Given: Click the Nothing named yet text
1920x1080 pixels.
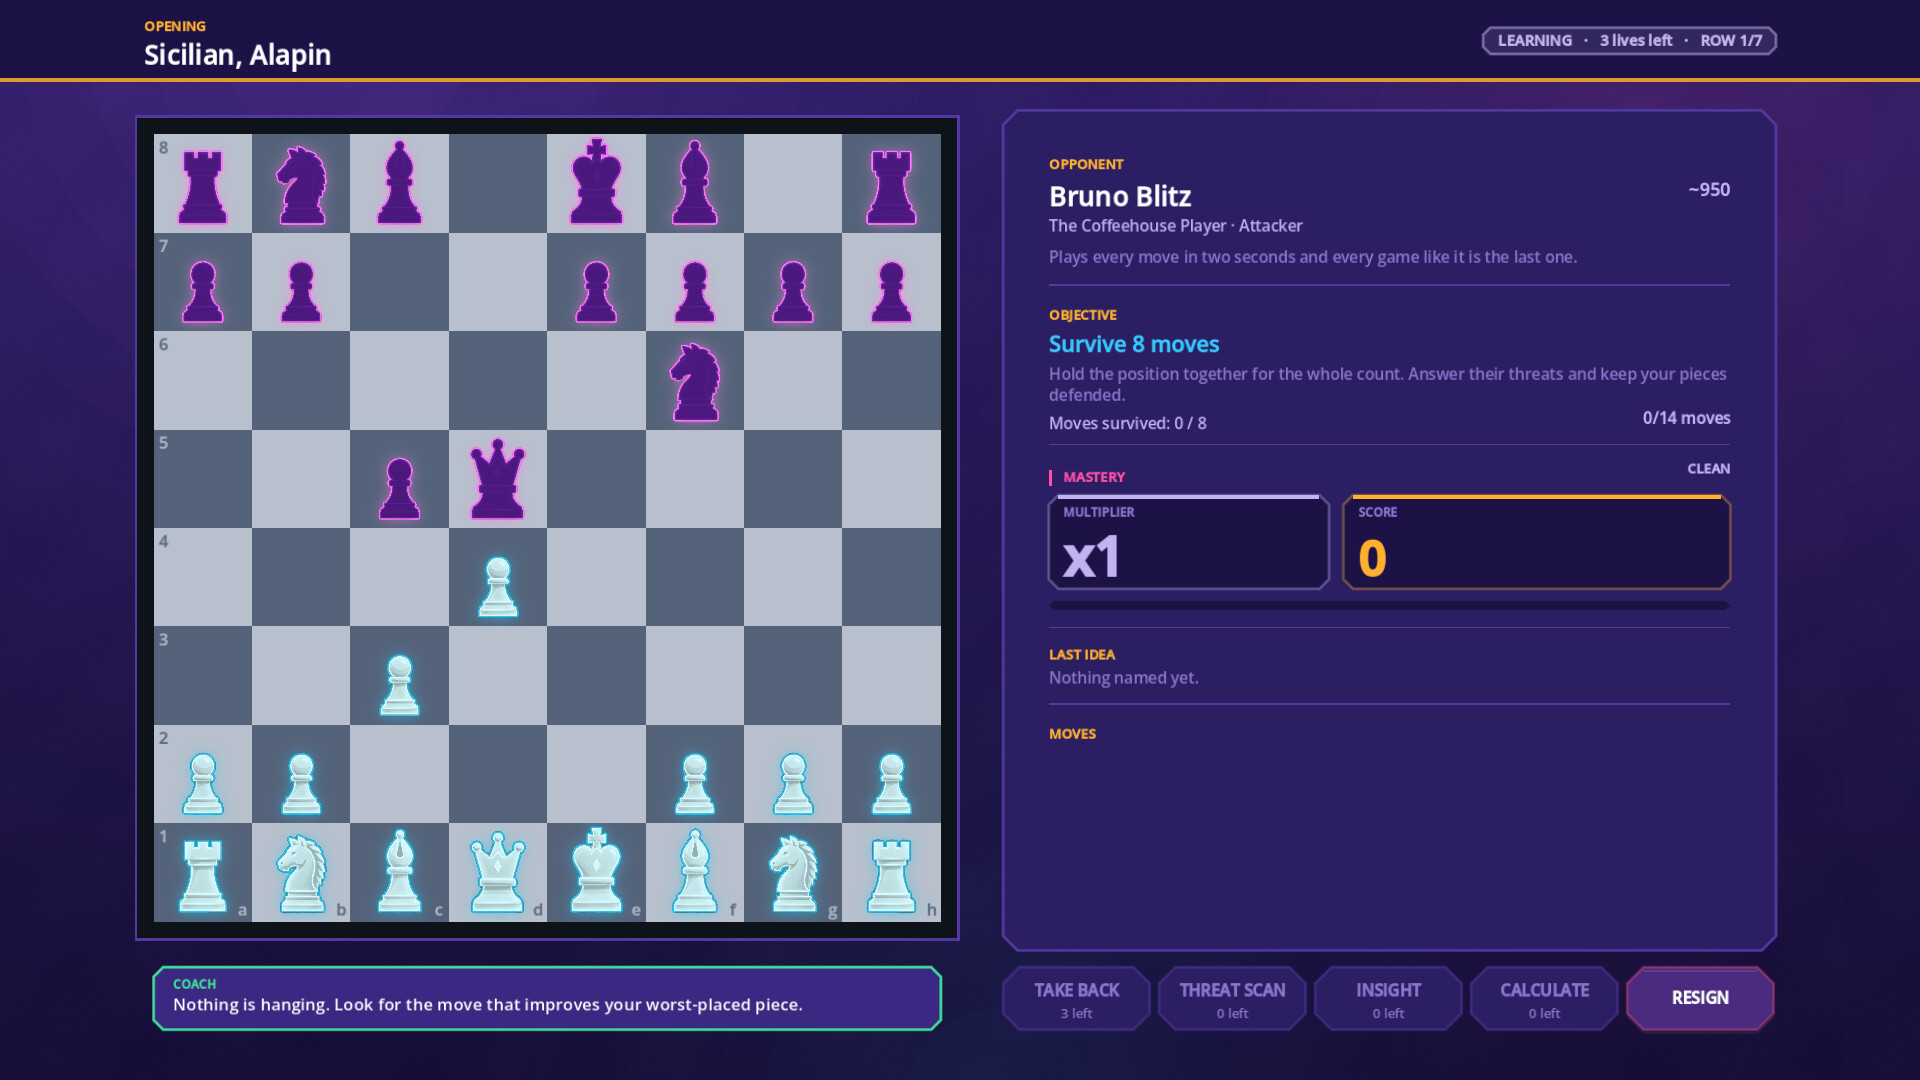Looking at the screenshot, I should [1123, 678].
